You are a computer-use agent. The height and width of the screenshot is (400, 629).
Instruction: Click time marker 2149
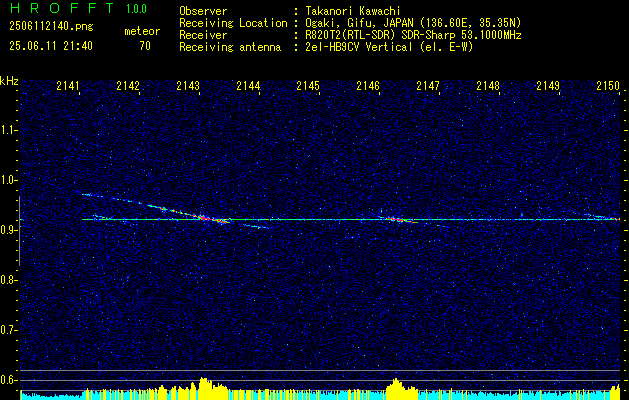click(x=548, y=85)
